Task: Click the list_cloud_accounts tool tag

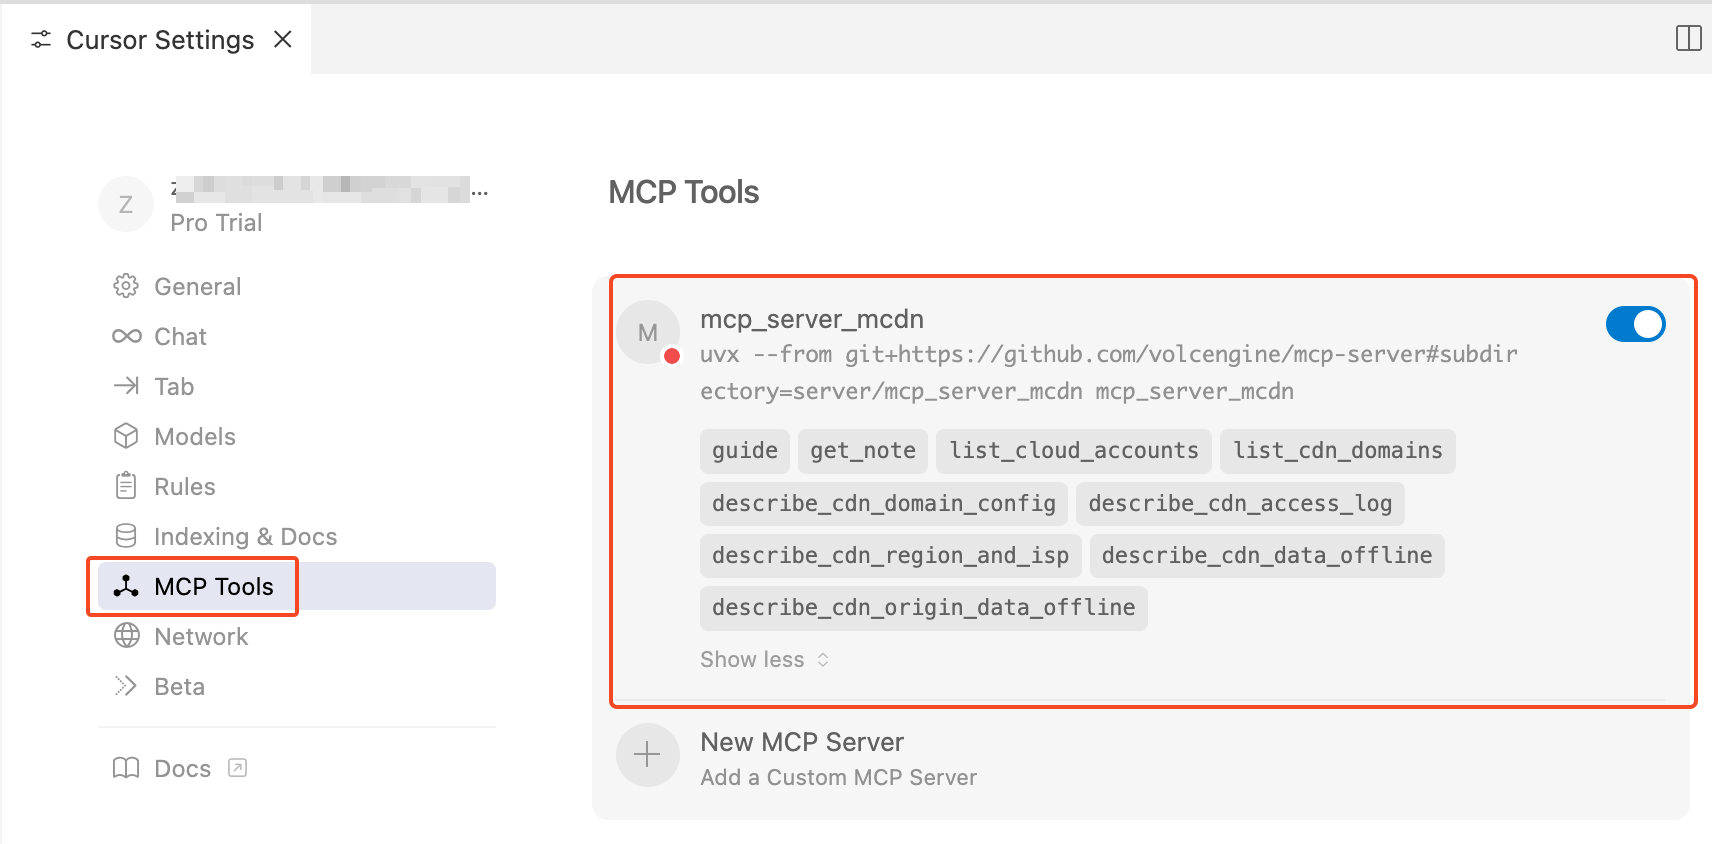Action: click(1074, 451)
